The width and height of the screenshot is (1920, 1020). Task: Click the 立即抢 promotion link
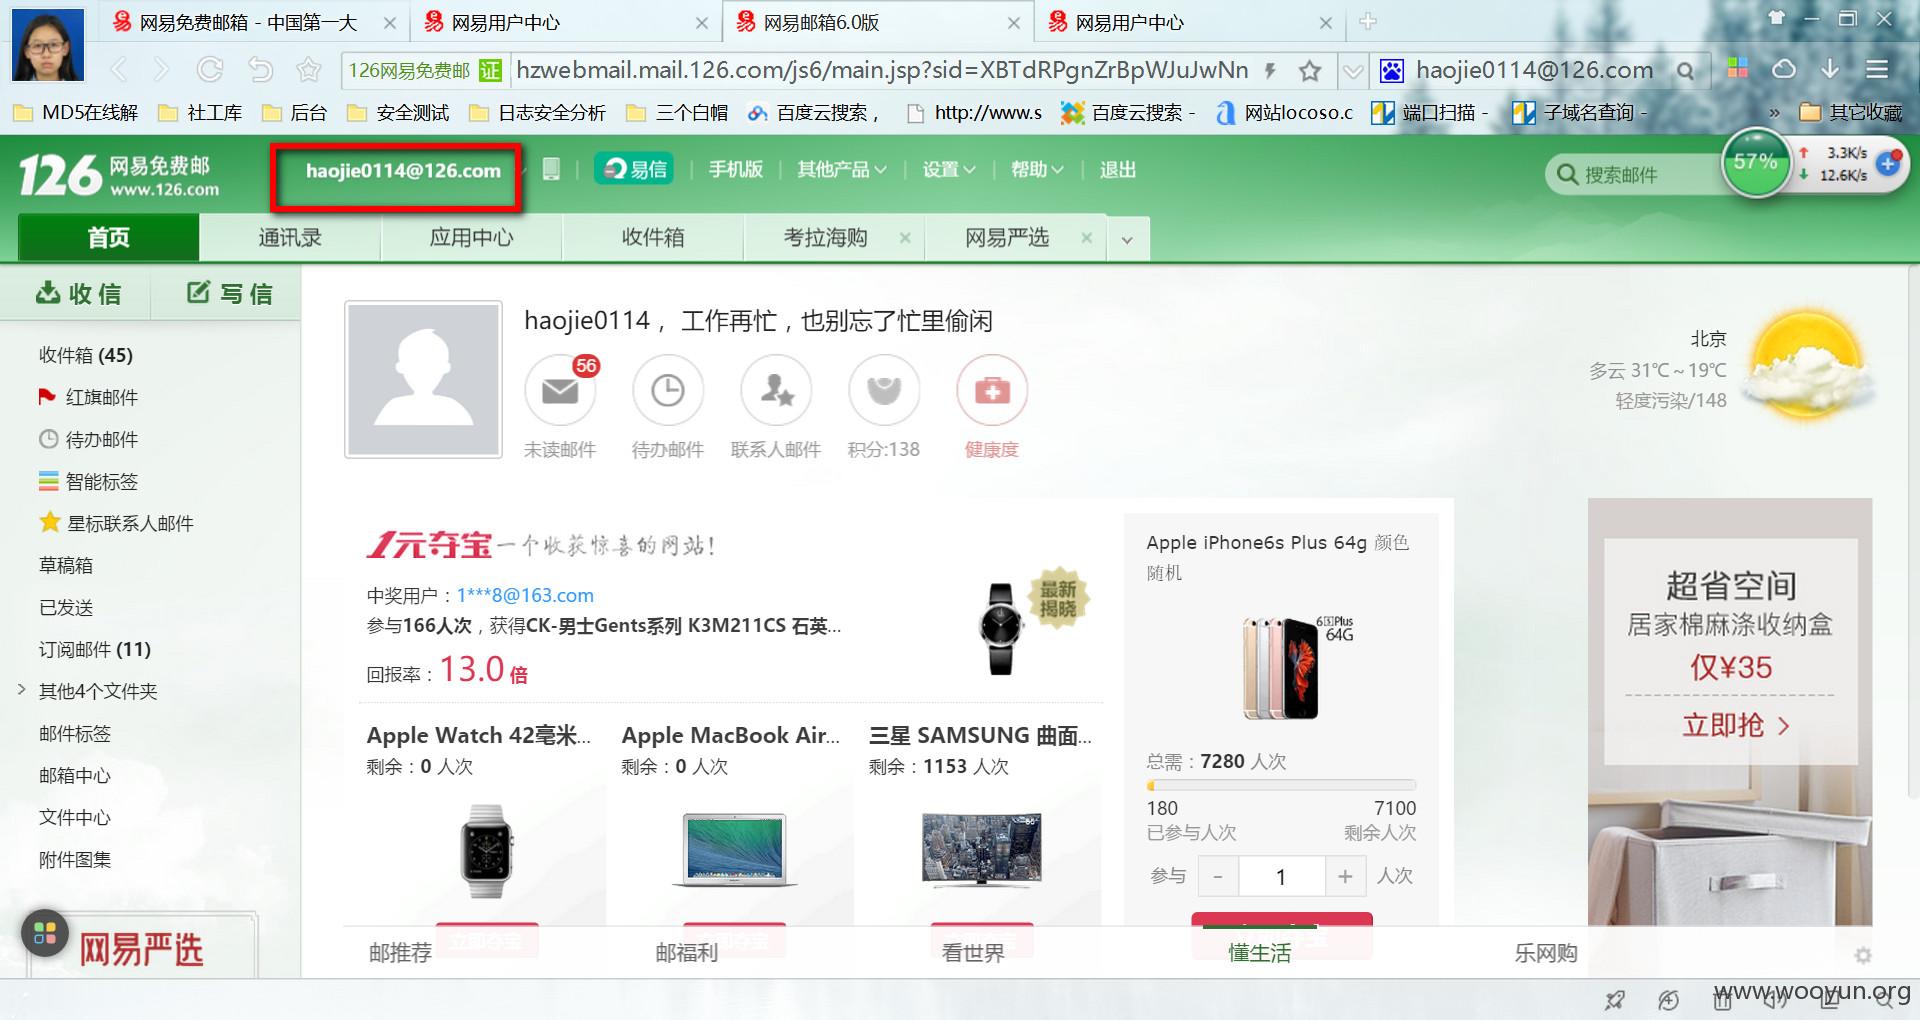pyautogui.click(x=1735, y=725)
